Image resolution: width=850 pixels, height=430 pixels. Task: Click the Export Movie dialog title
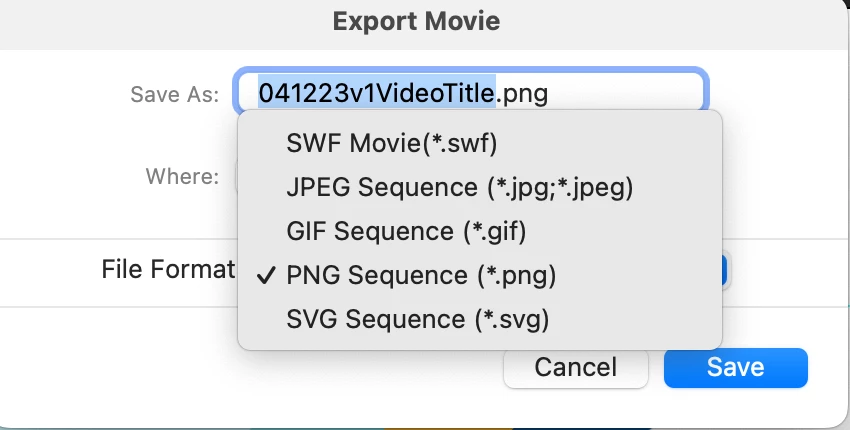point(416,21)
